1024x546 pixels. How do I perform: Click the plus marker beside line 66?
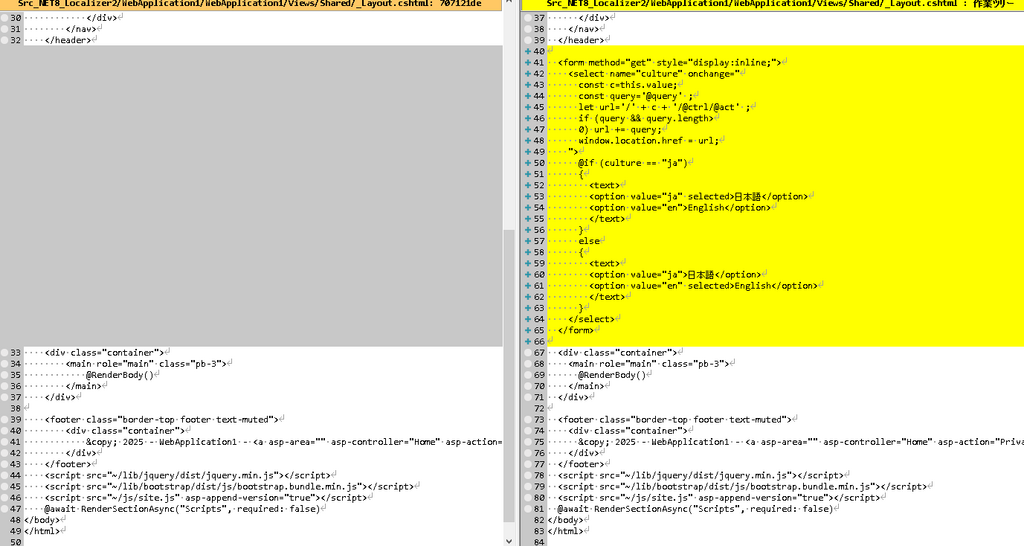click(x=527, y=342)
